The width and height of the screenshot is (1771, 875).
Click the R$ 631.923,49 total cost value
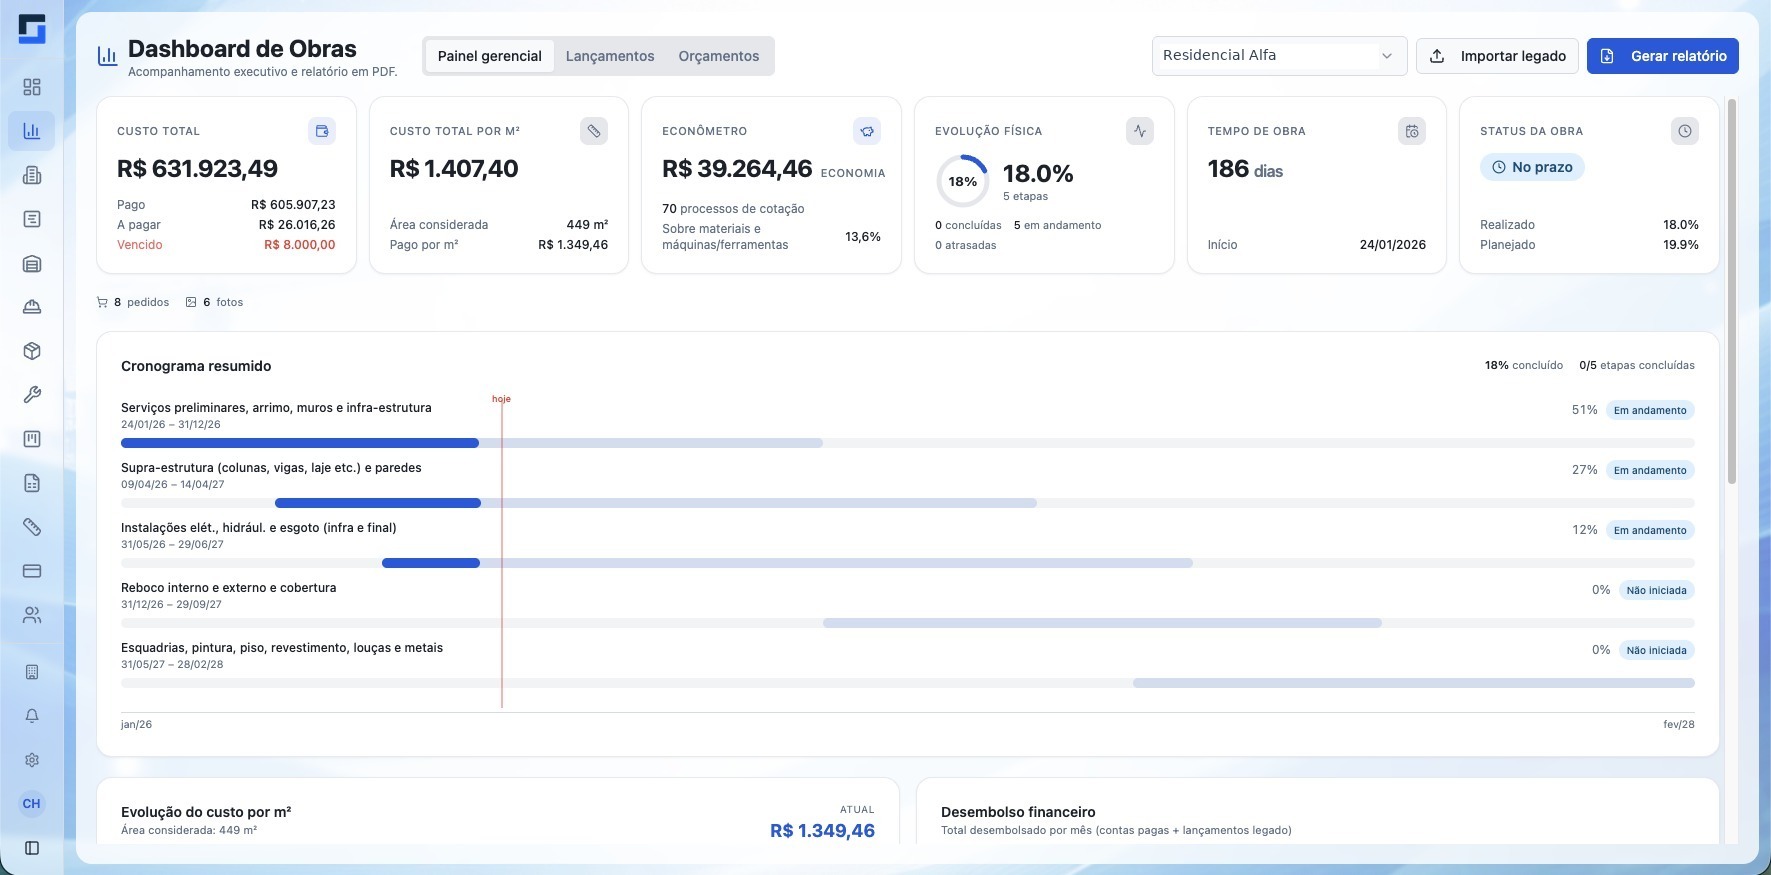(x=197, y=169)
